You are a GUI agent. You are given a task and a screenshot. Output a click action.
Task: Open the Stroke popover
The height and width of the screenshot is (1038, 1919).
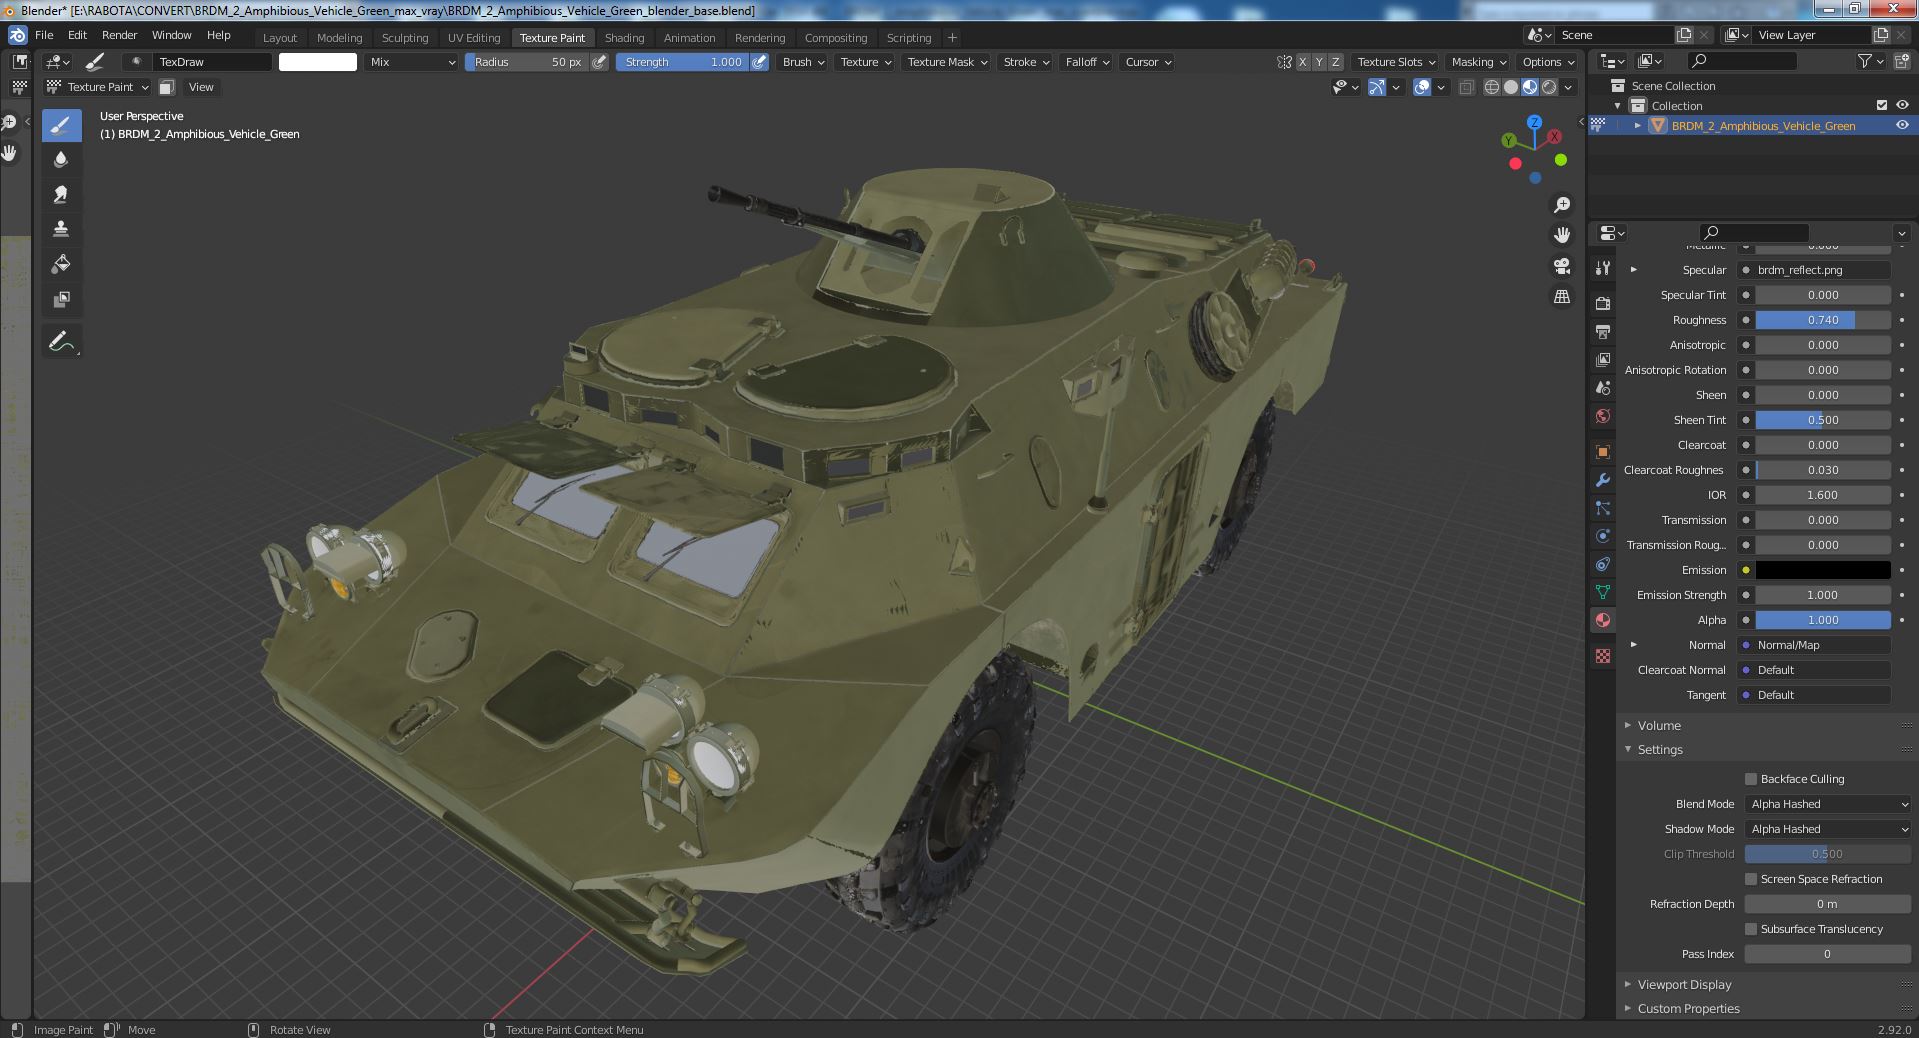point(1026,62)
